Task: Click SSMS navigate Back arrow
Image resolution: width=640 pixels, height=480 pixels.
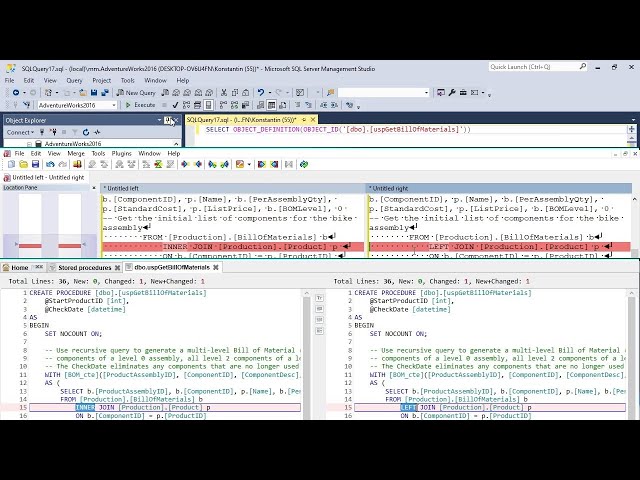Action: 16,93
